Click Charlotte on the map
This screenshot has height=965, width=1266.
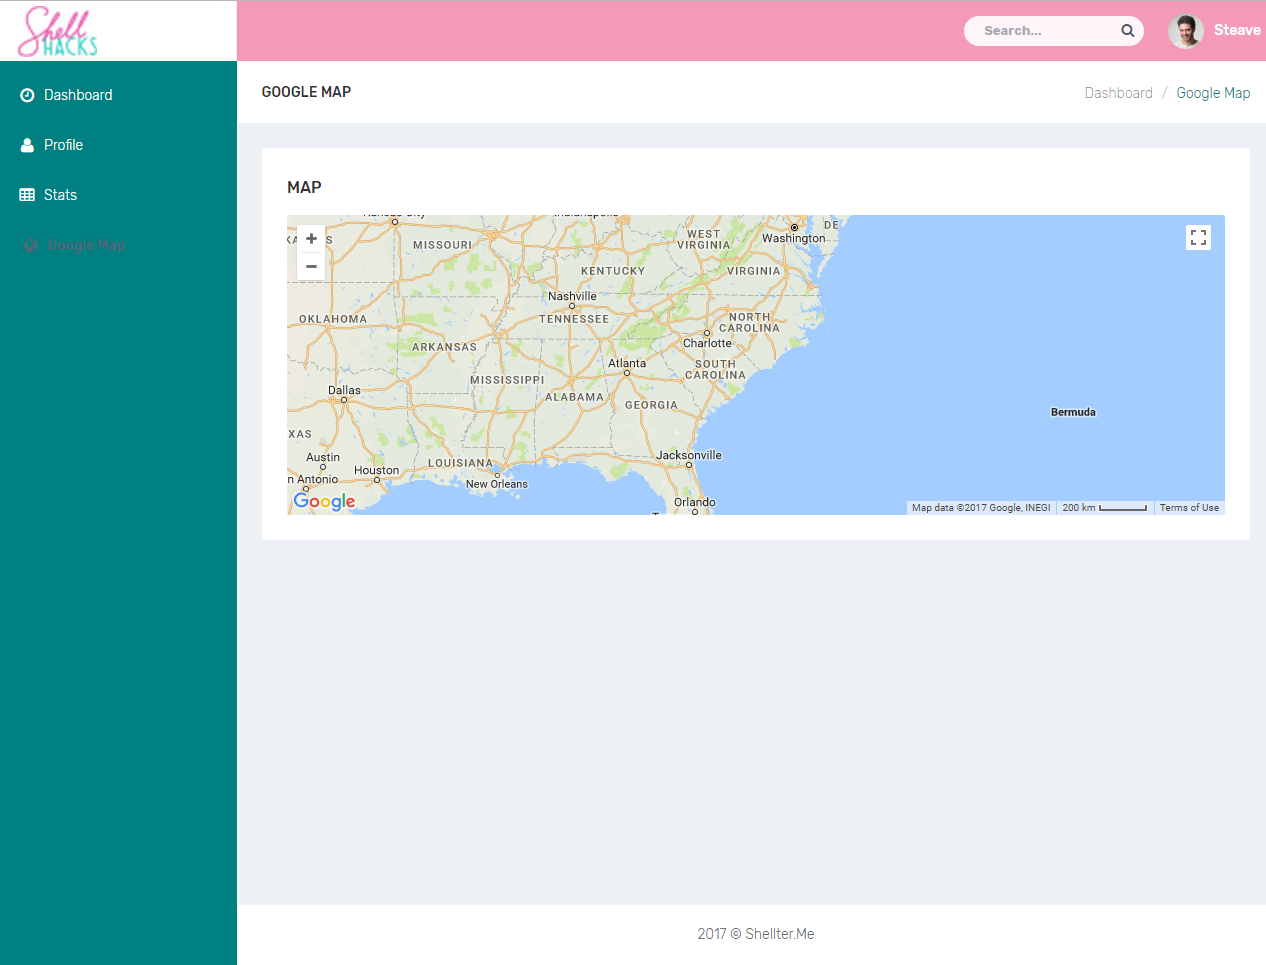(707, 343)
